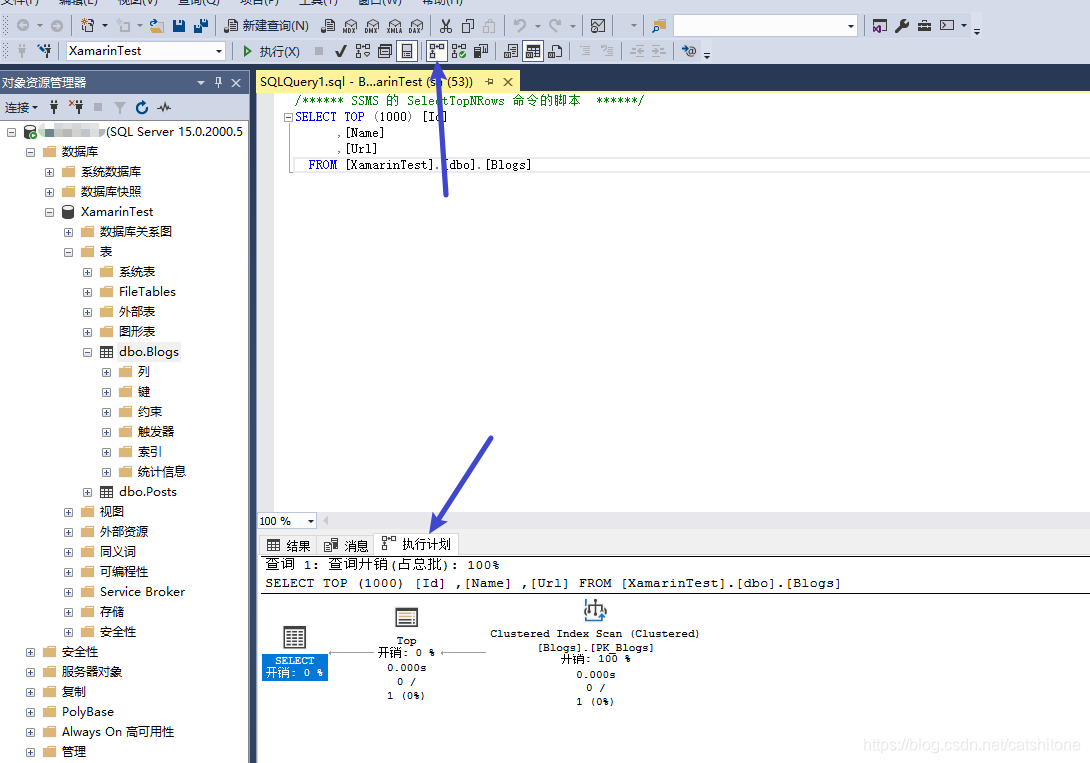The image size is (1090, 763).
Task: Click the Comment Out Selected Lines icon
Action: point(585,51)
